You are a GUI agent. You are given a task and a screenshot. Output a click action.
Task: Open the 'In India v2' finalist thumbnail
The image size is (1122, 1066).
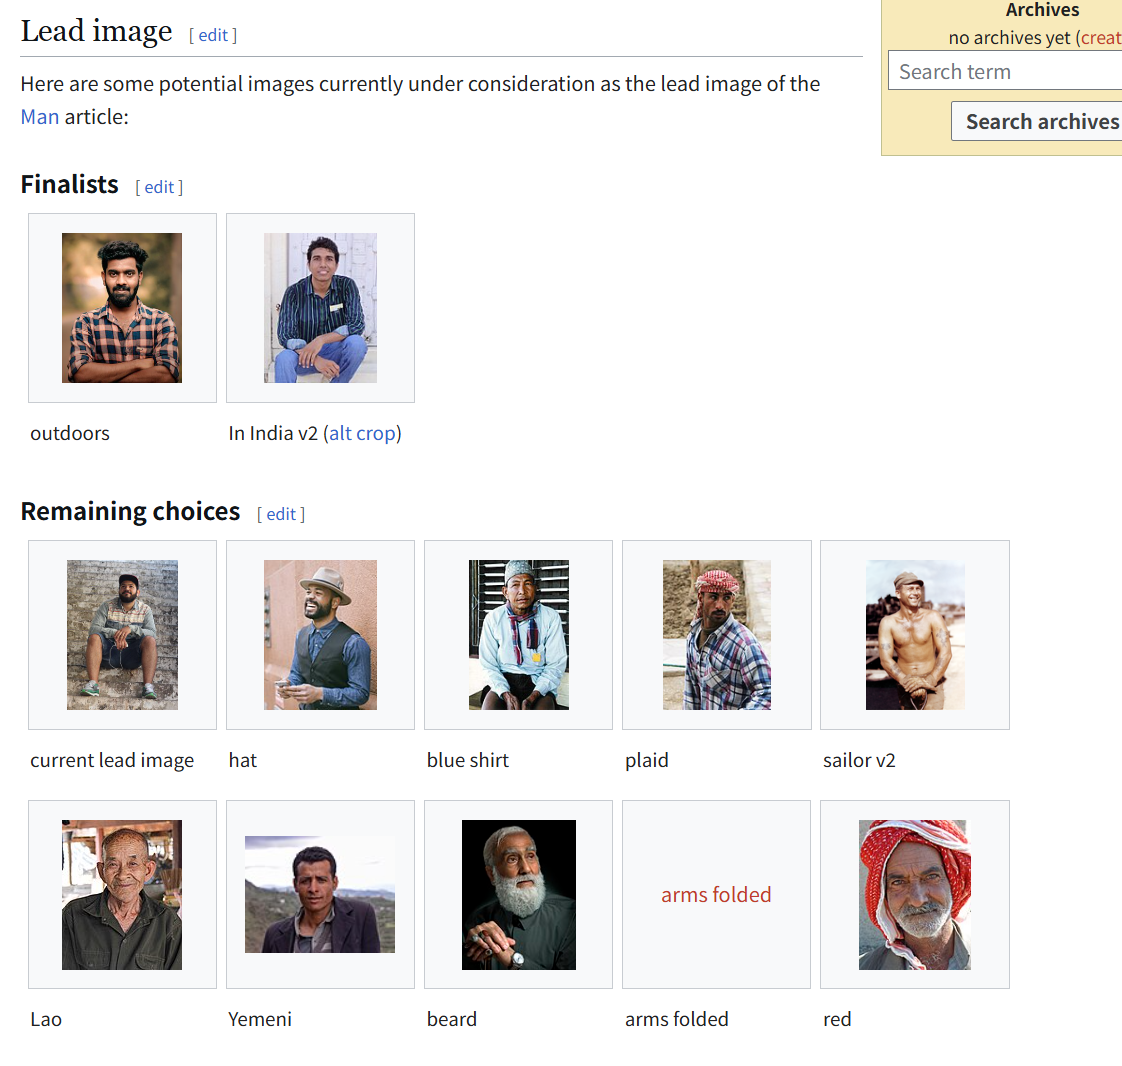[320, 308]
